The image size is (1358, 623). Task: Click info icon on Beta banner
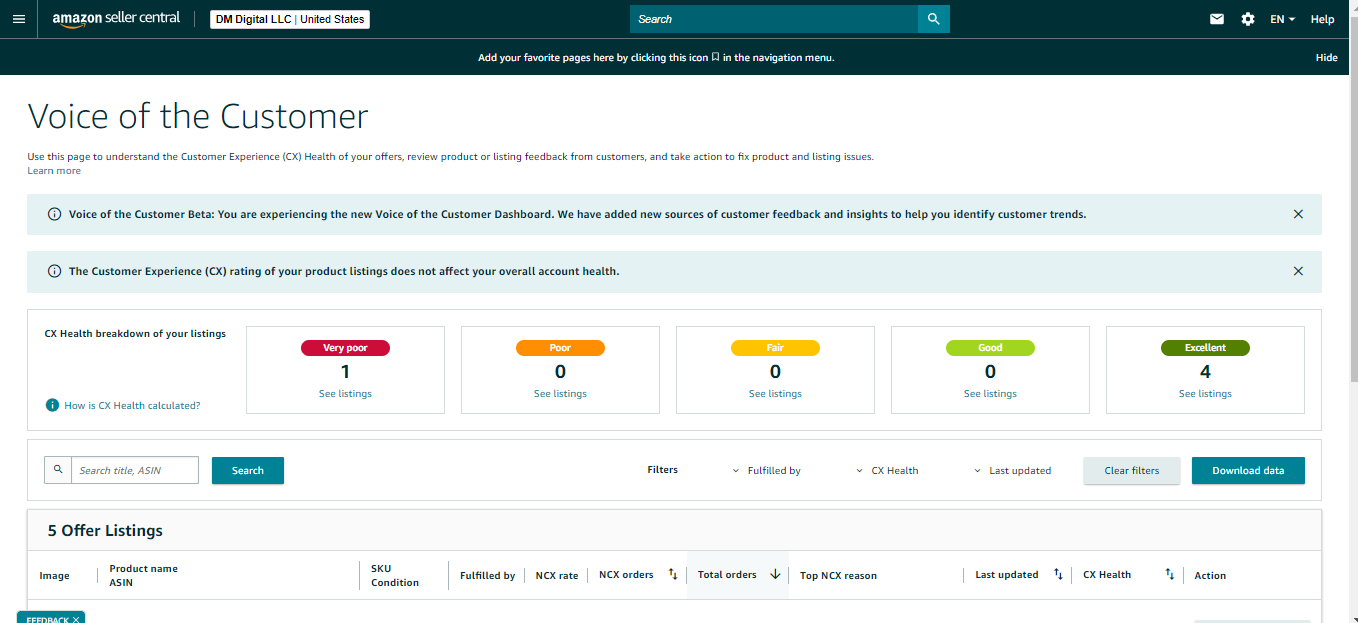pos(54,214)
